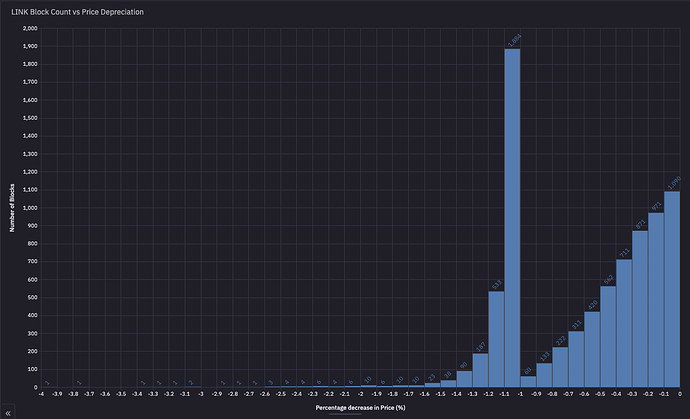Click the y-axis tick label 1,000
Screen dimensions: 690x419
pos(30,208)
